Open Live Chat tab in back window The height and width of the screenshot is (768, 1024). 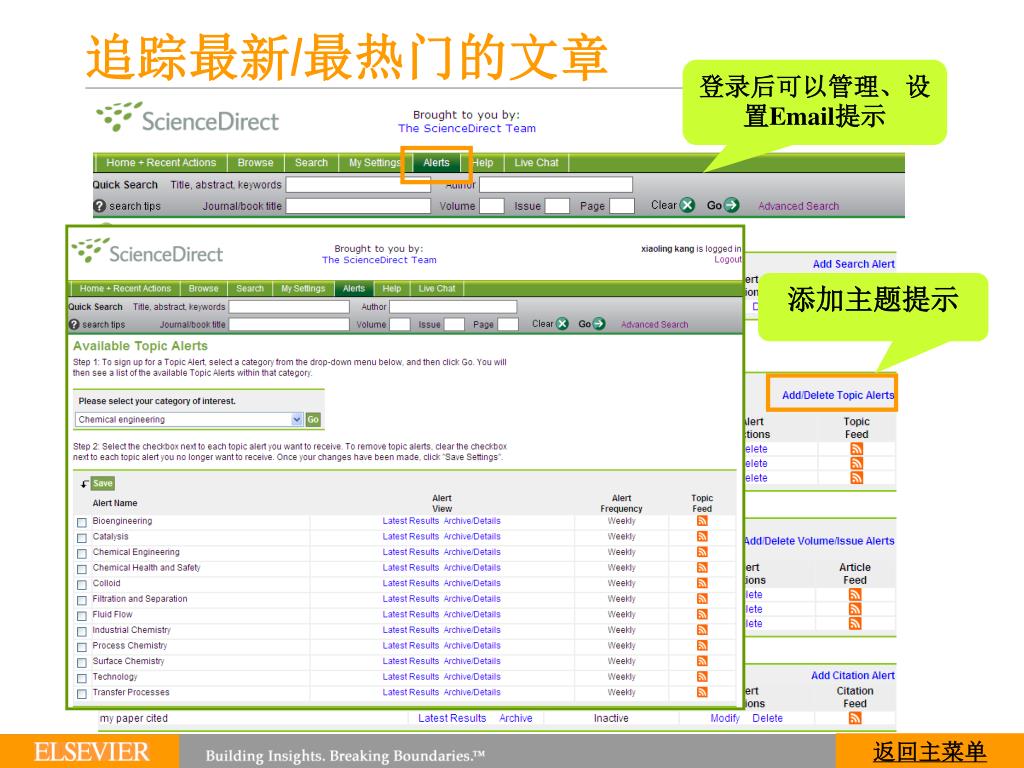coord(536,163)
